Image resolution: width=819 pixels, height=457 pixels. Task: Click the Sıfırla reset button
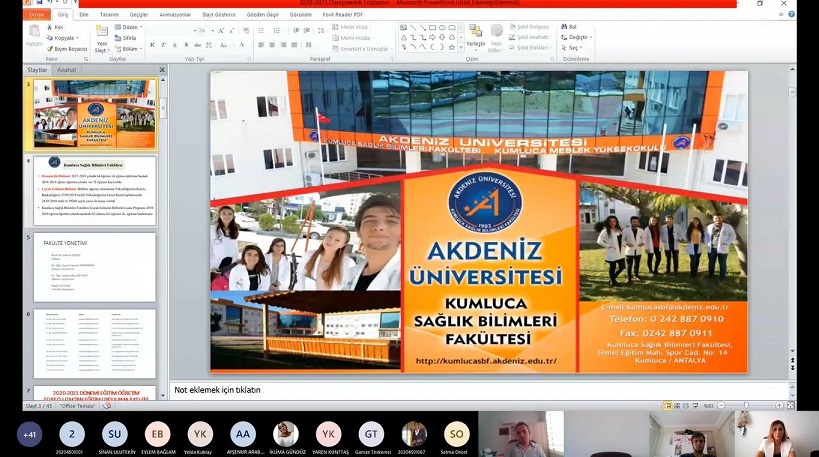(x=125, y=38)
